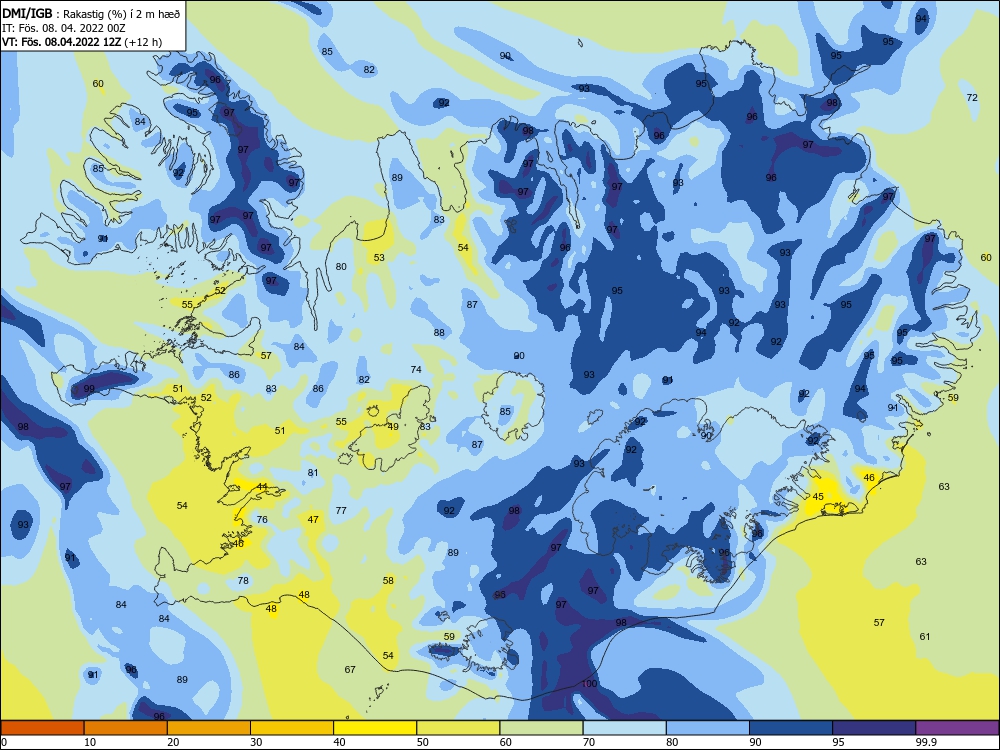The width and height of the screenshot is (1000, 750).
Task: Click the initial time line 'IT: Fös. 08. 04. 2022 00Z'
Action: coord(64,28)
